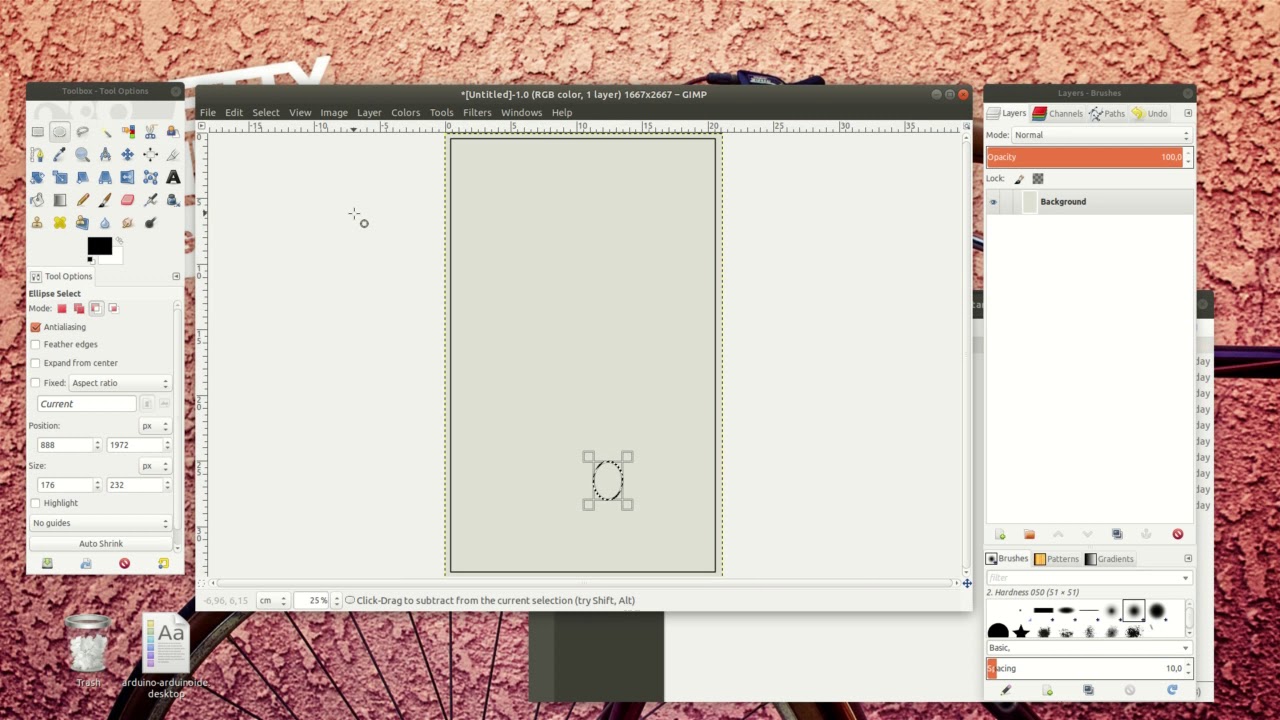Image resolution: width=1280 pixels, height=720 pixels.
Task: Enable the Highlight checkbox
Action: [36, 503]
